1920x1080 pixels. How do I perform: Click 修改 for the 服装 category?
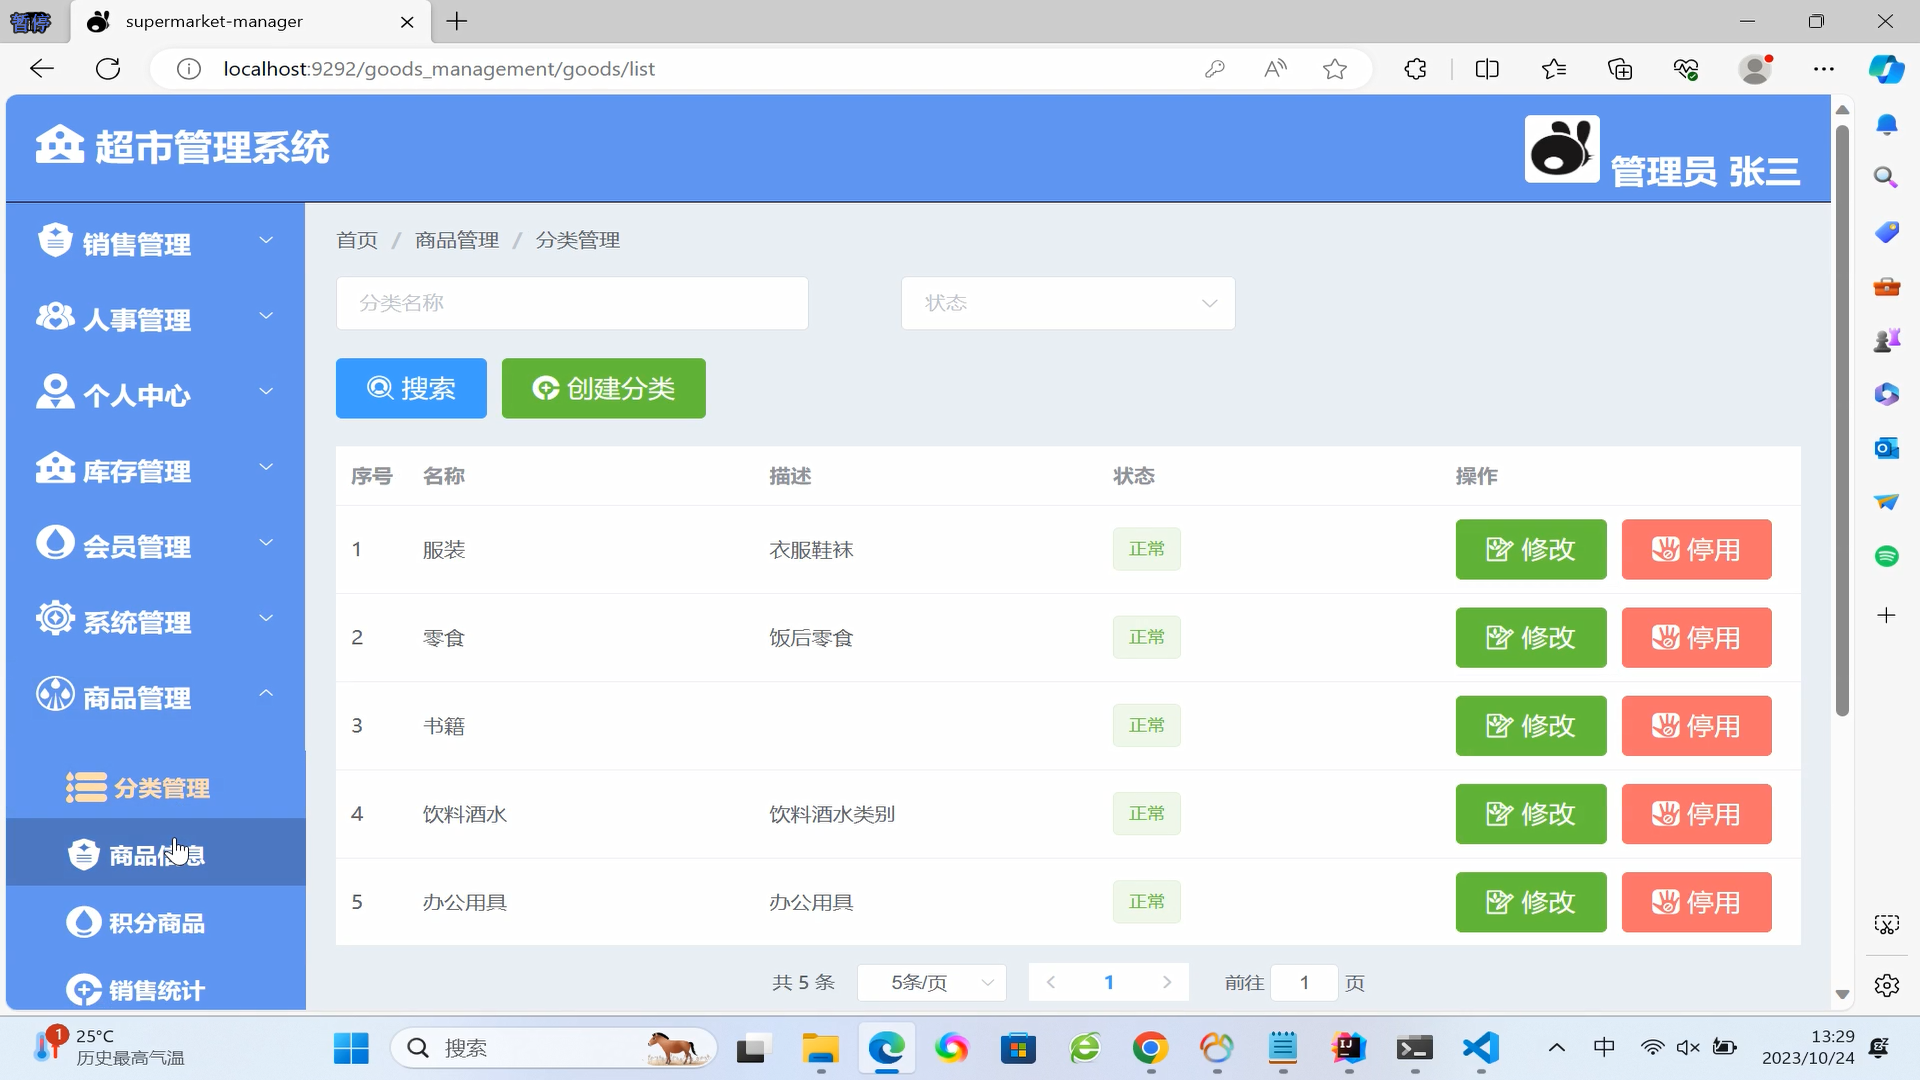point(1530,549)
